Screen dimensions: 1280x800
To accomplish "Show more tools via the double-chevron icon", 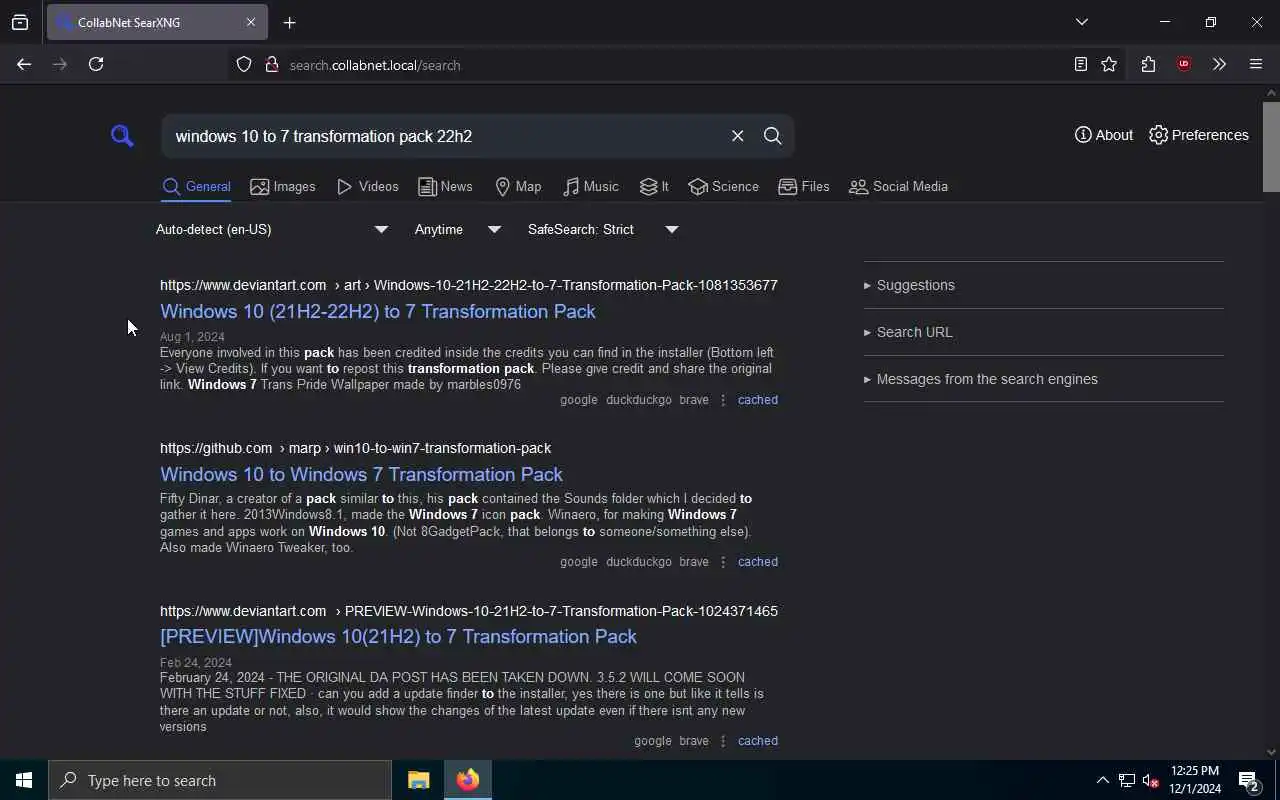I will click(1219, 64).
